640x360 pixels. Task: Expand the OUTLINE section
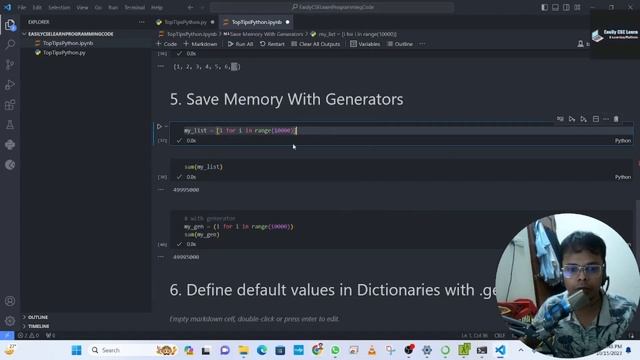coord(38,317)
